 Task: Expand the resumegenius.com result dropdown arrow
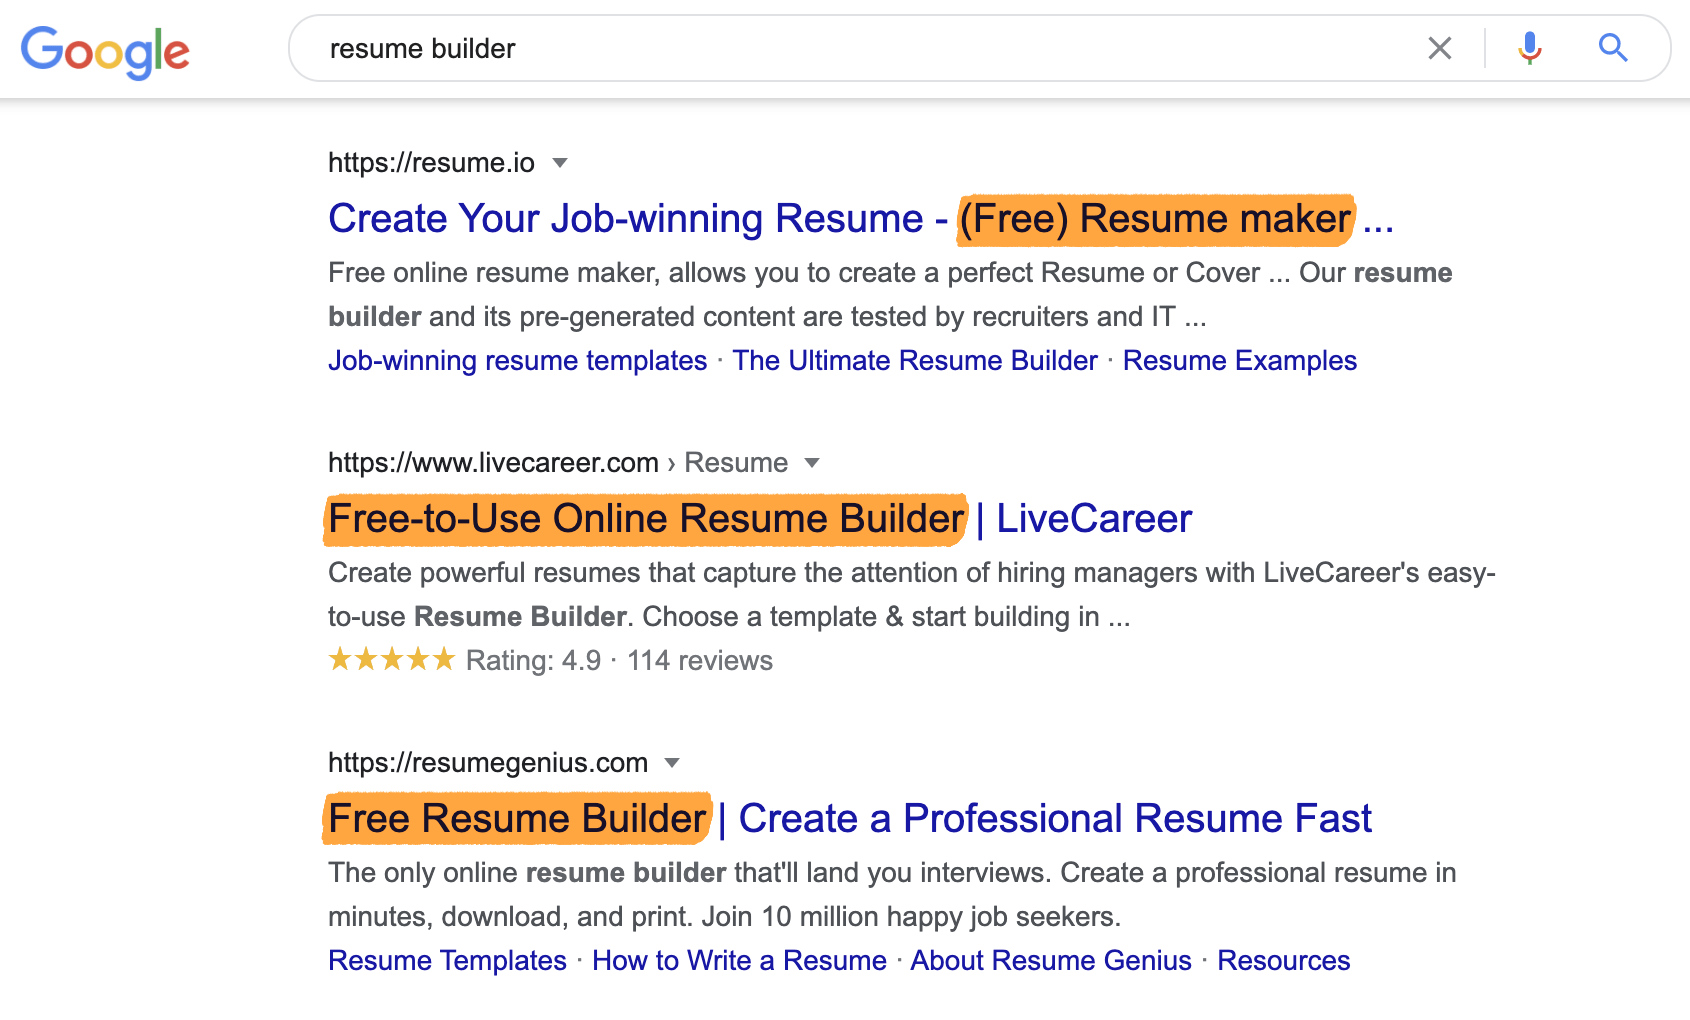[x=672, y=763]
